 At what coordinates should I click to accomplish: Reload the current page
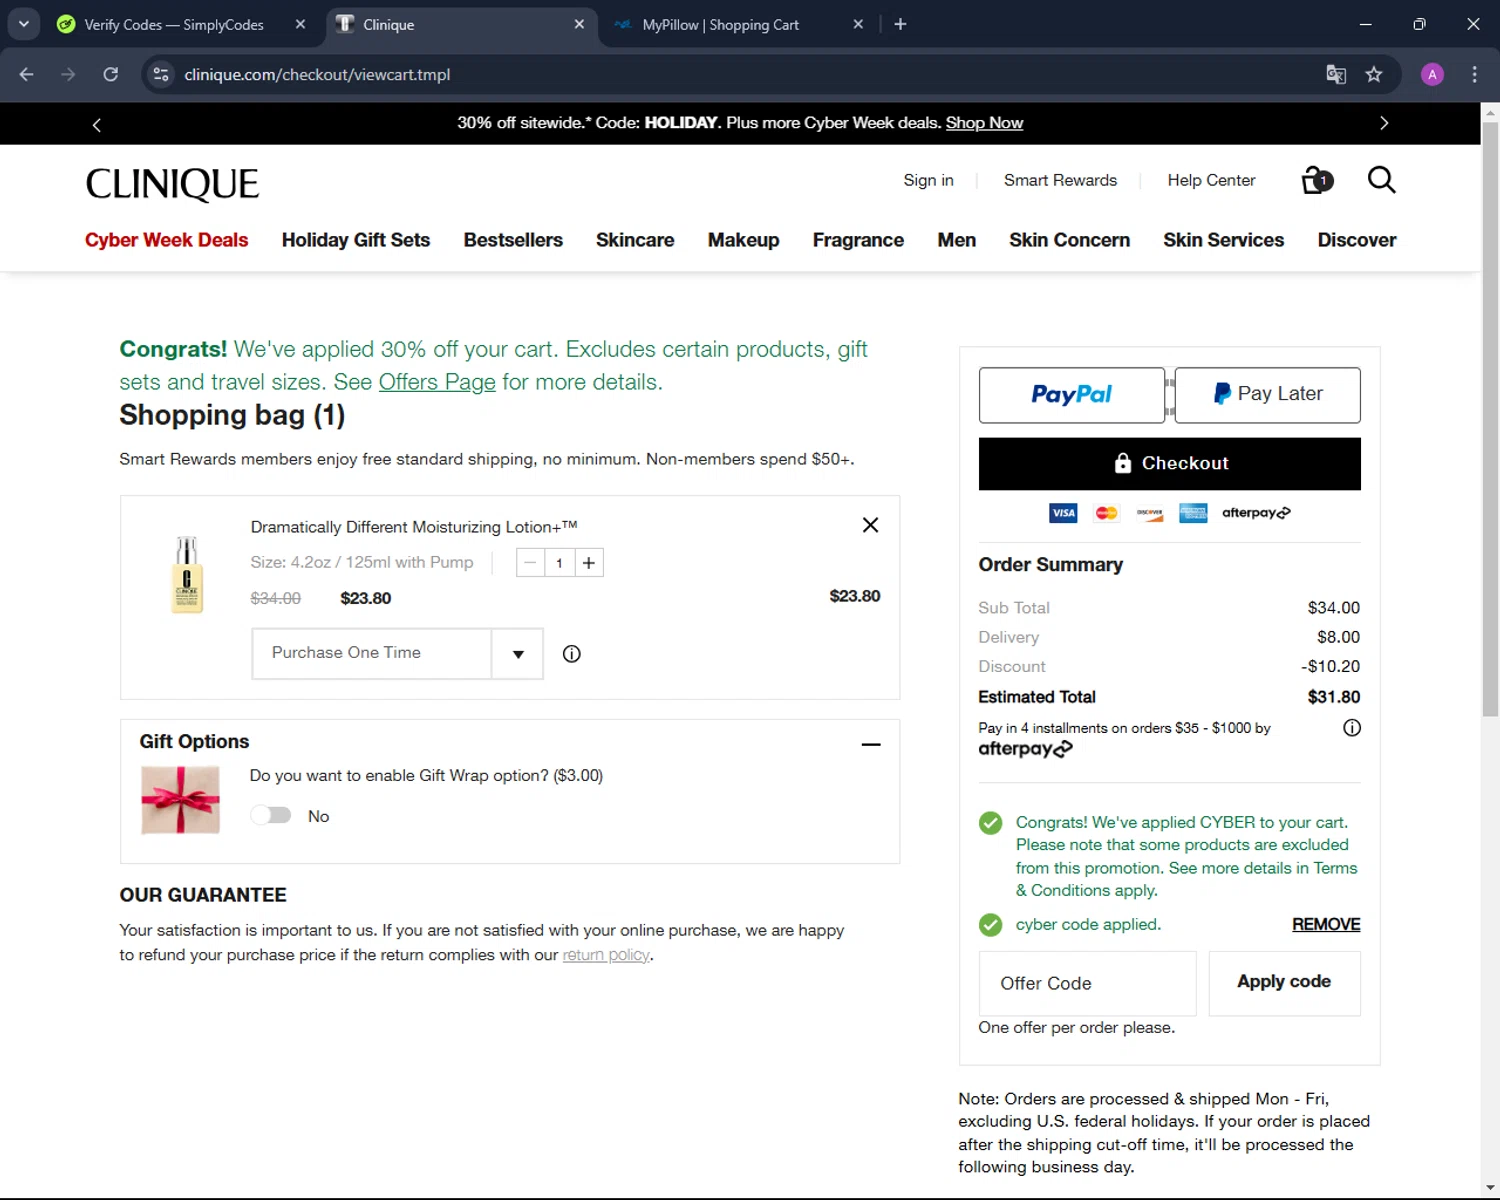point(111,74)
